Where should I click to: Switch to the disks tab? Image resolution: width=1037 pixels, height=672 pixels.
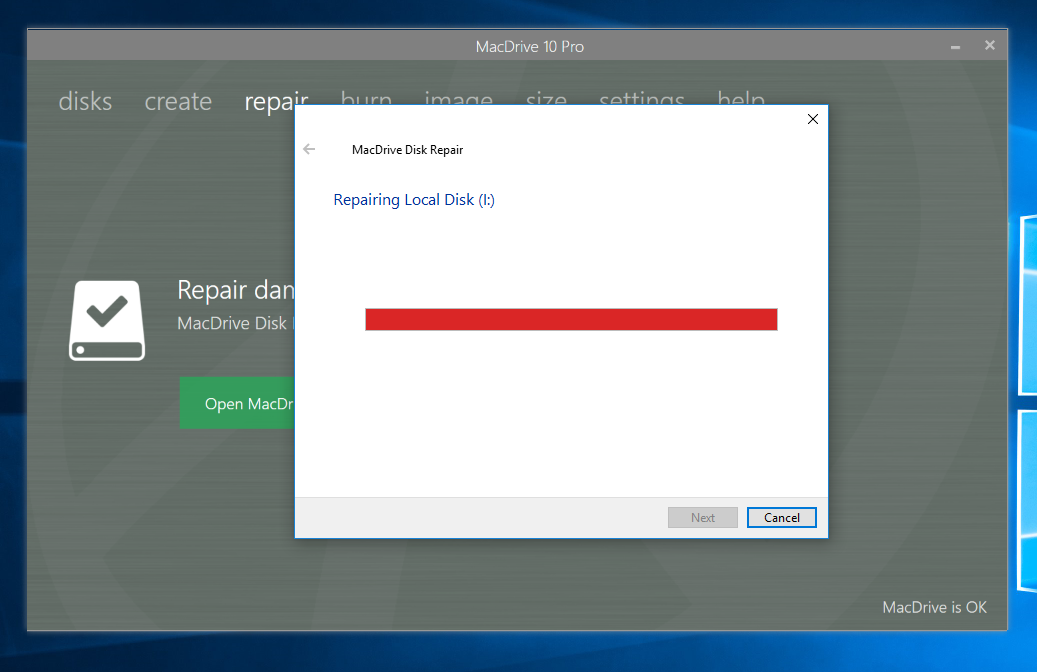pos(85,101)
